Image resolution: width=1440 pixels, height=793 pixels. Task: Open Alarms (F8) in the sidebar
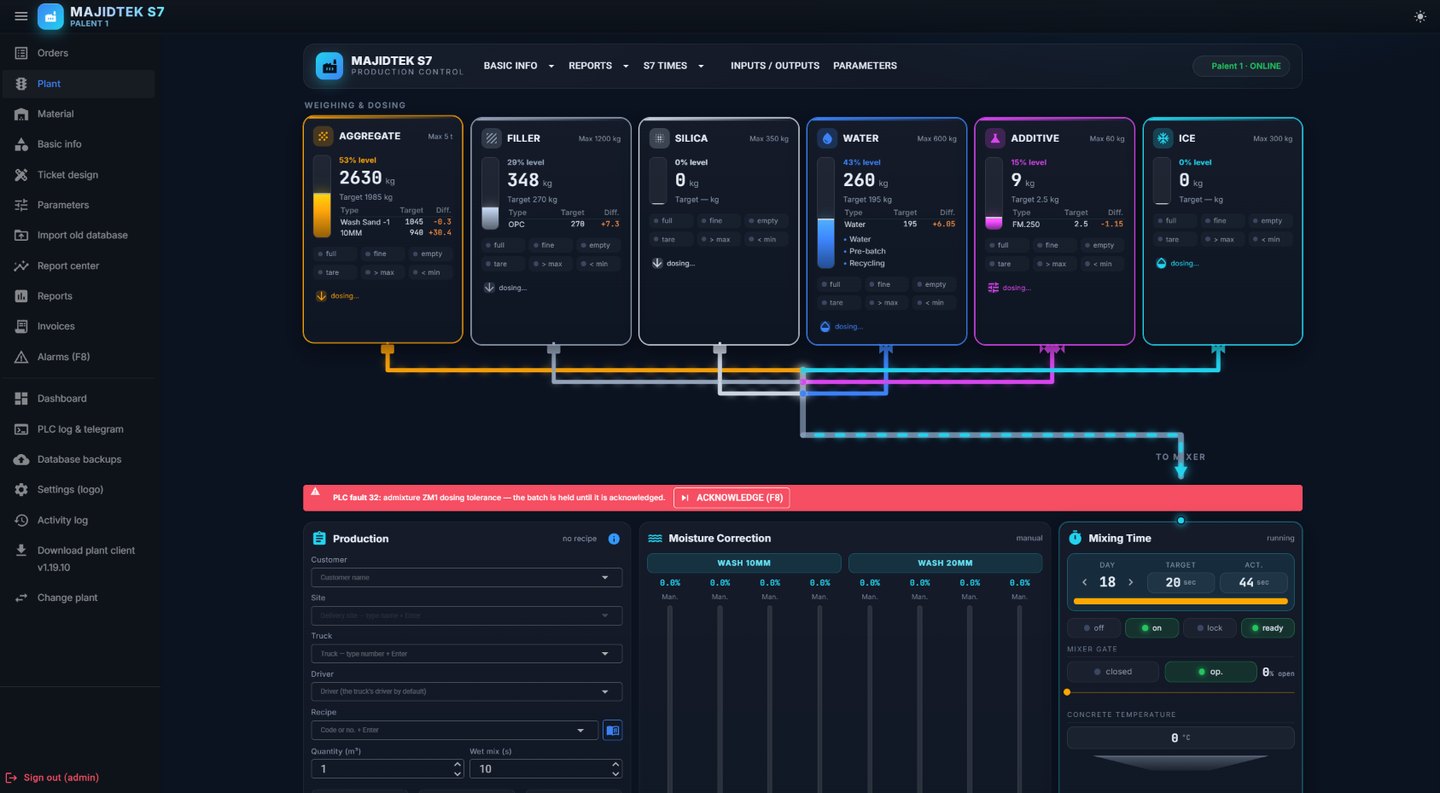(79, 357)
